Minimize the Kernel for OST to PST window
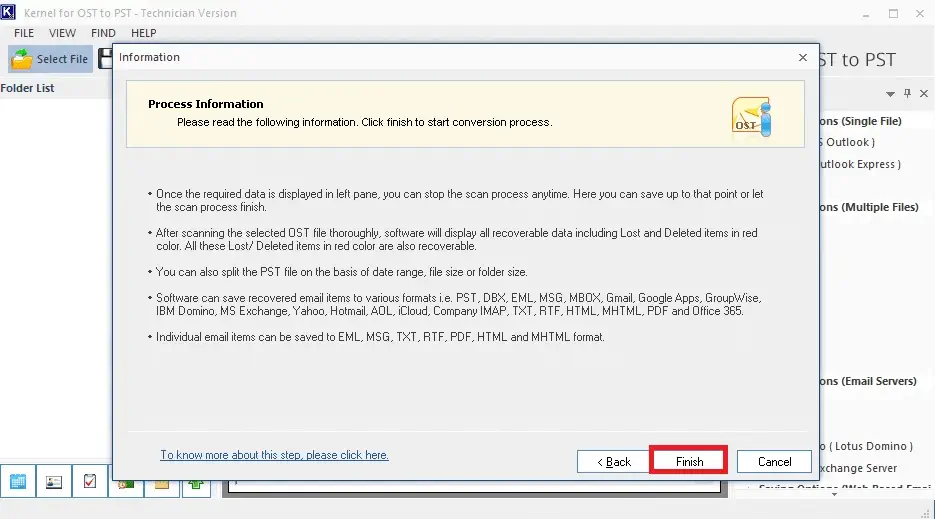Screen dimensions: 935x519 [x=866, y=13]
